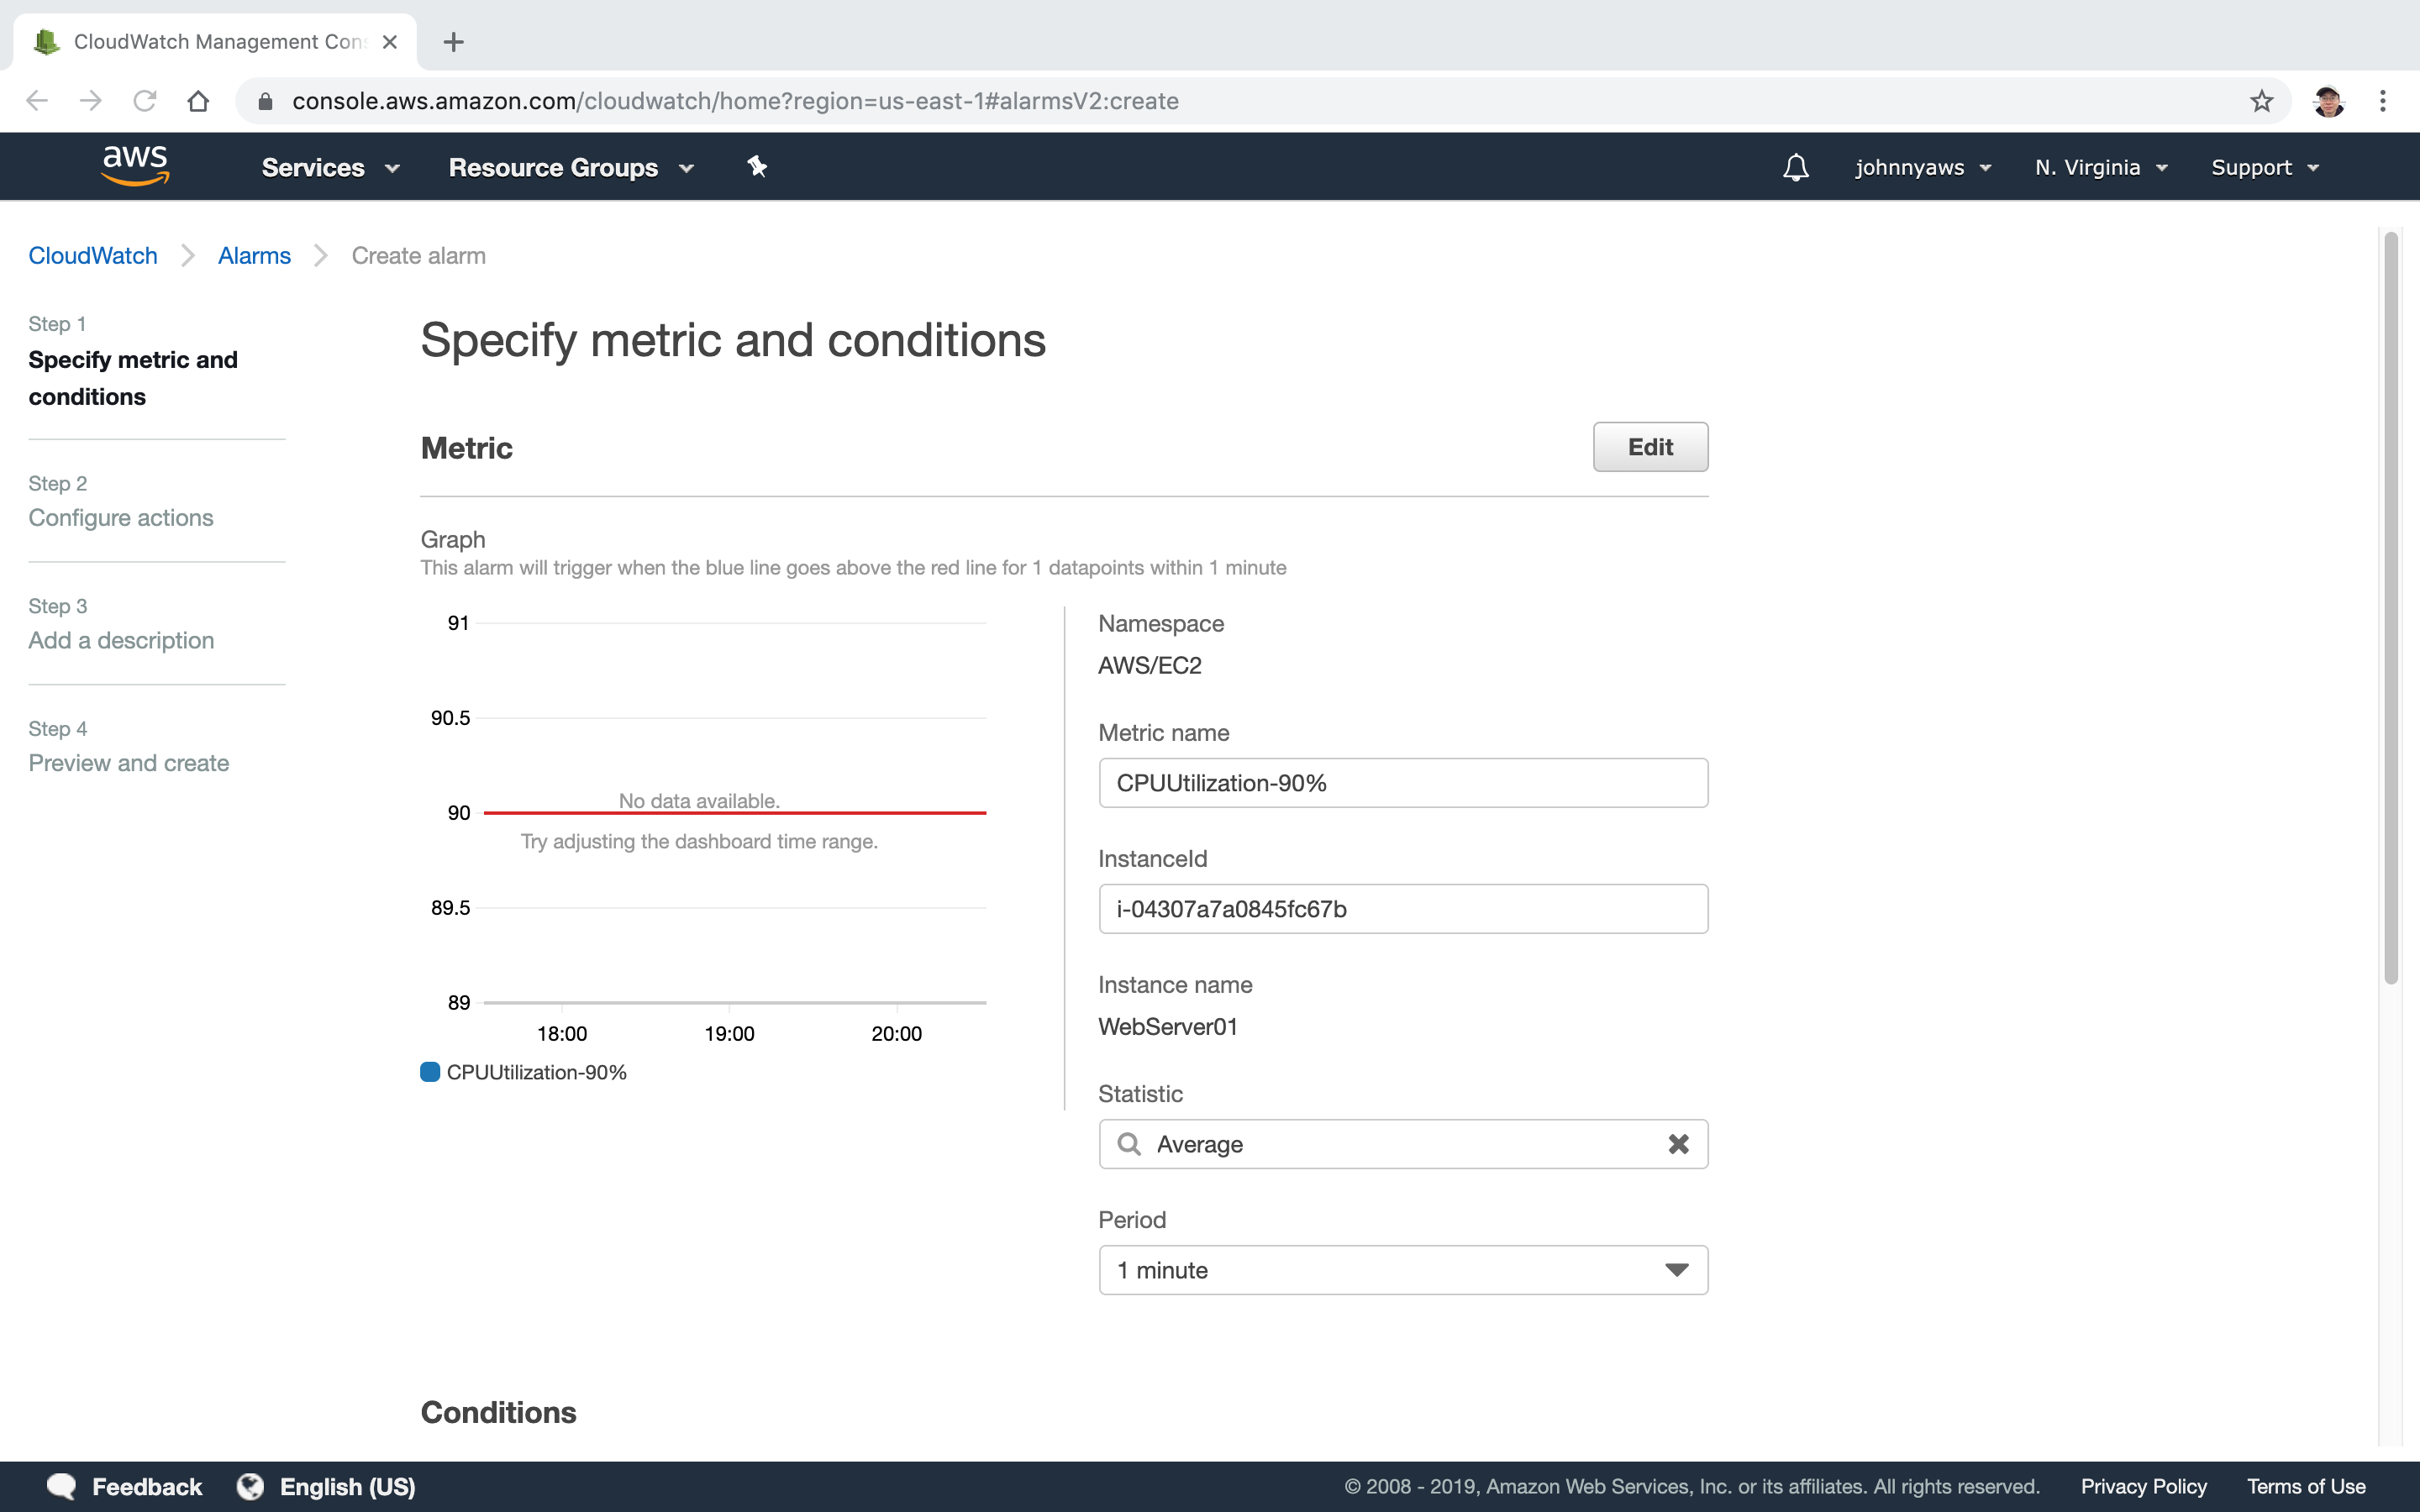Click the Metric name input field
This screenshot has width=2420, height=1512.
(x=1403, y=783)
